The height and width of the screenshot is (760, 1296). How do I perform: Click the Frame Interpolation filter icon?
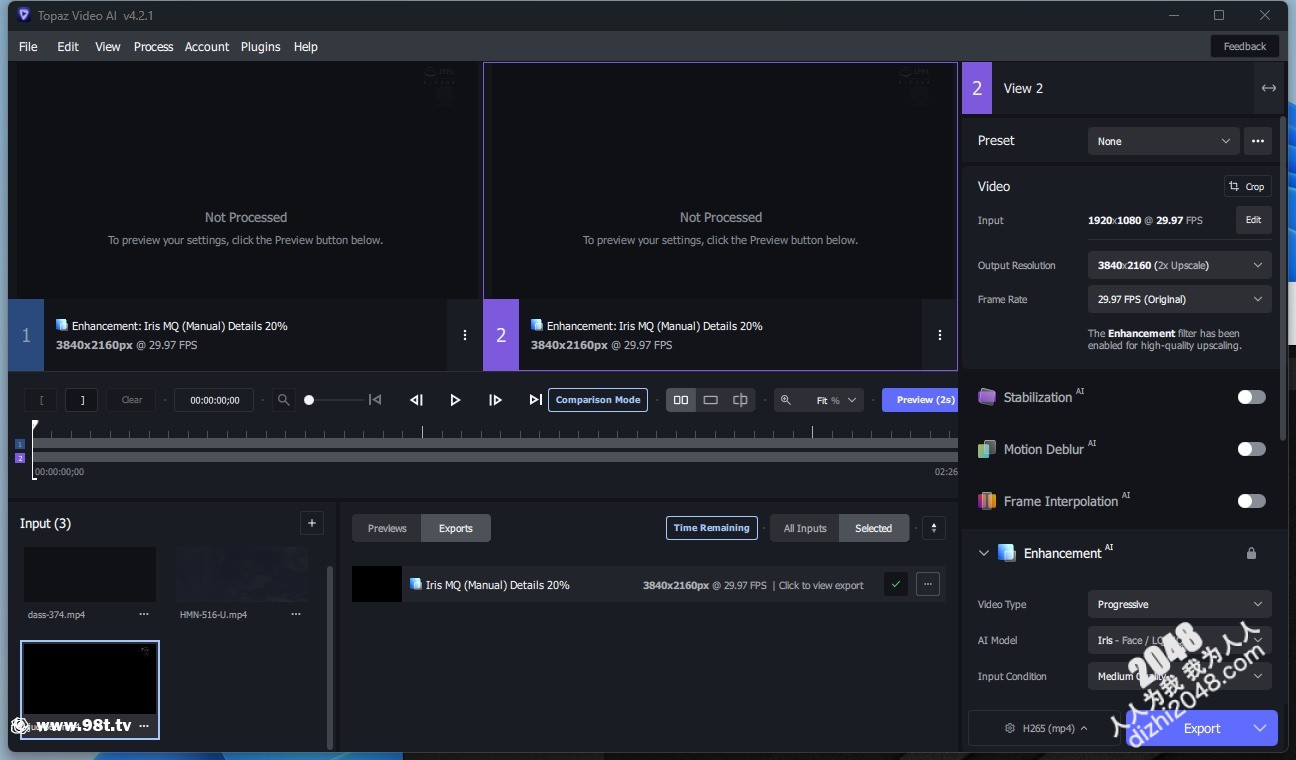click(x=987, y=501)
